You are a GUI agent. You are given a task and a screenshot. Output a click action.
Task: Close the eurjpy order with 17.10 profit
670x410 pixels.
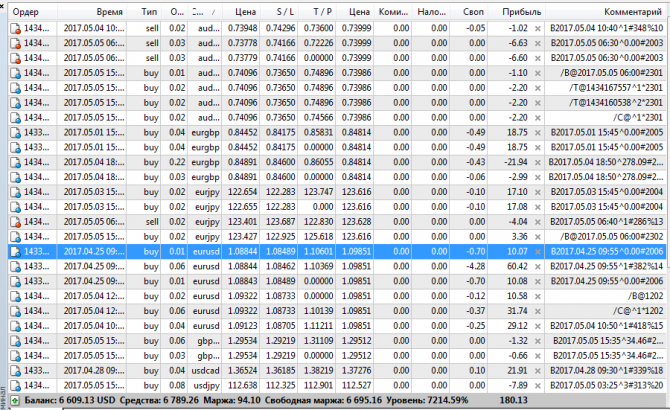coord(538,192)
